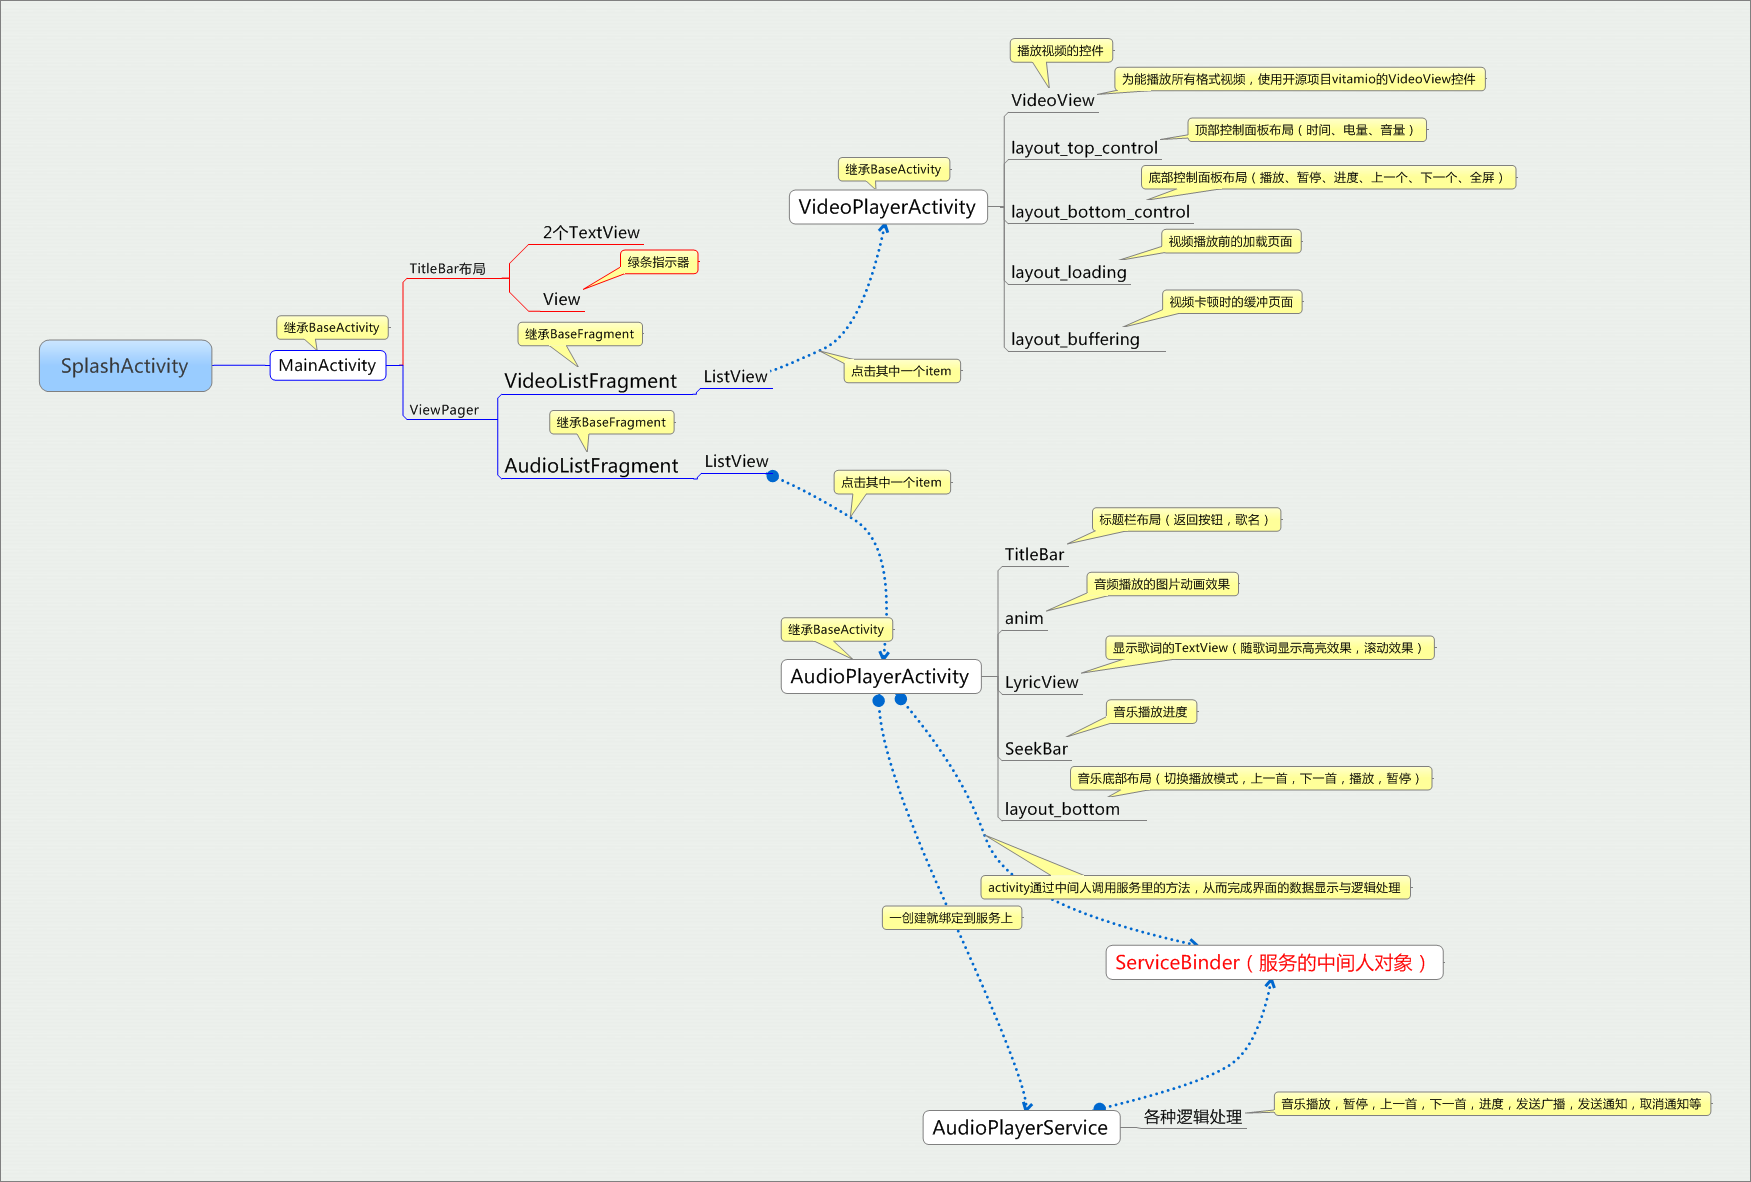Click the layout_buffering node
This screenshot has width=1751, height=1182.
[1075, 339]
